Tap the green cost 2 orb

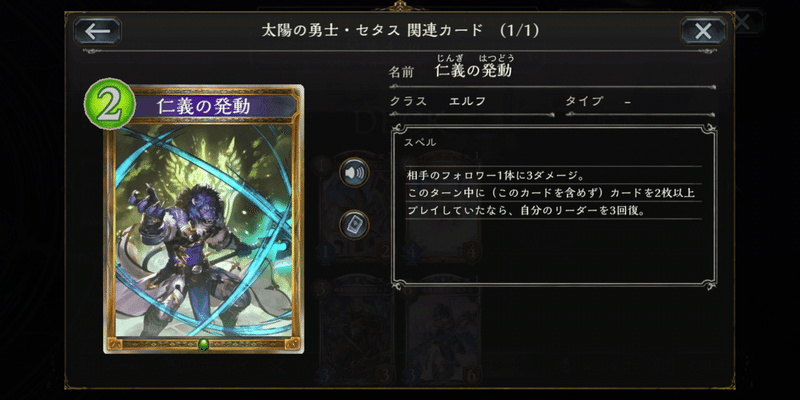[x=109, y=104]
